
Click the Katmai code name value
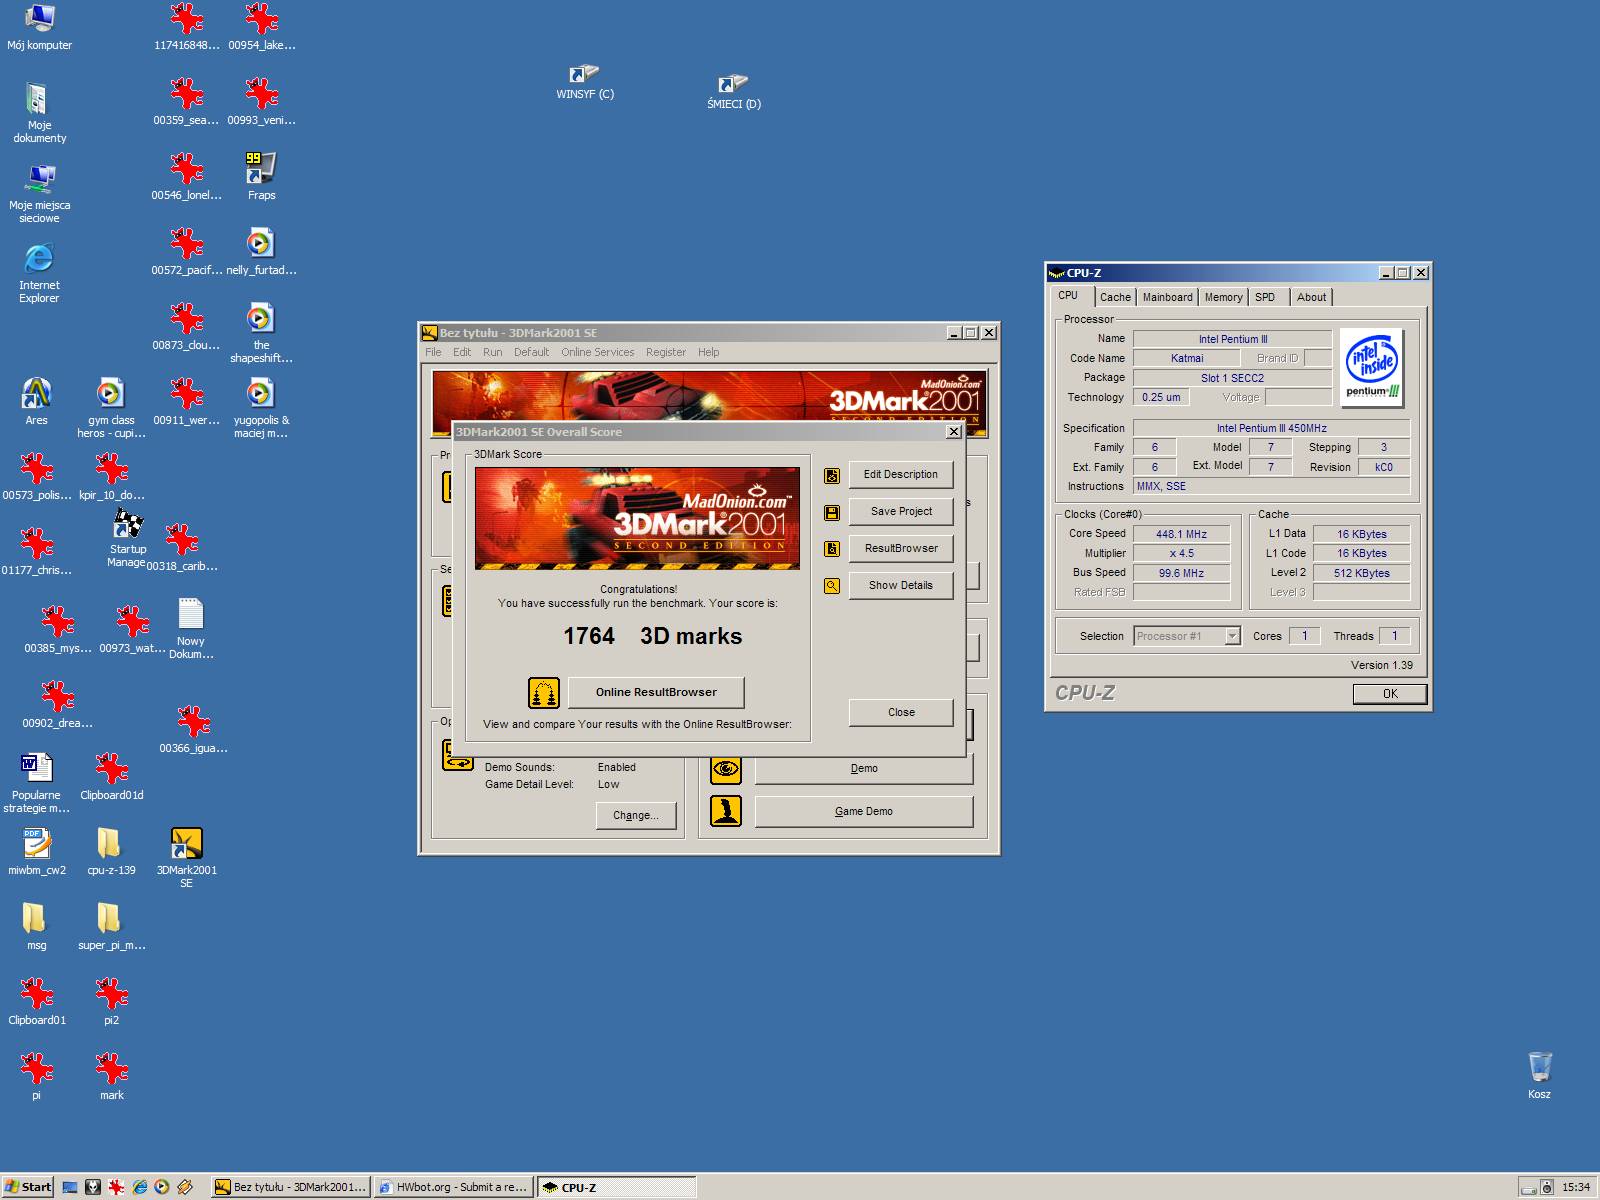point(1187,358)
